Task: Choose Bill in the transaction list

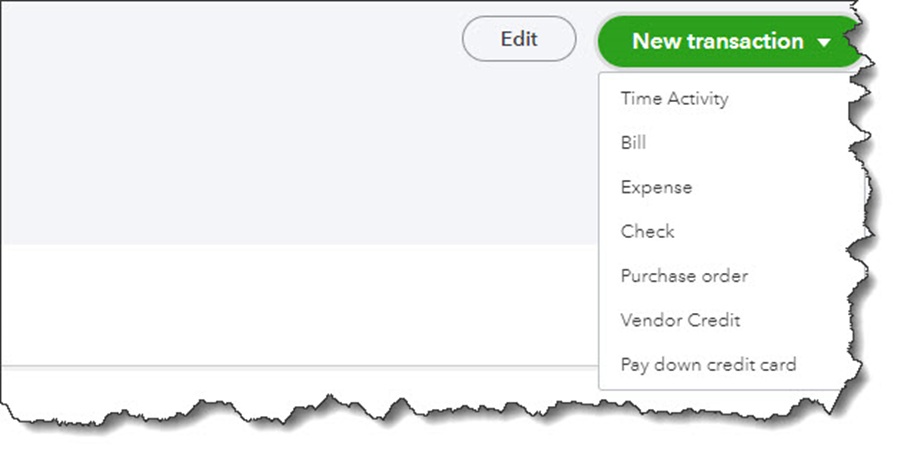Action: coord(633,143)
